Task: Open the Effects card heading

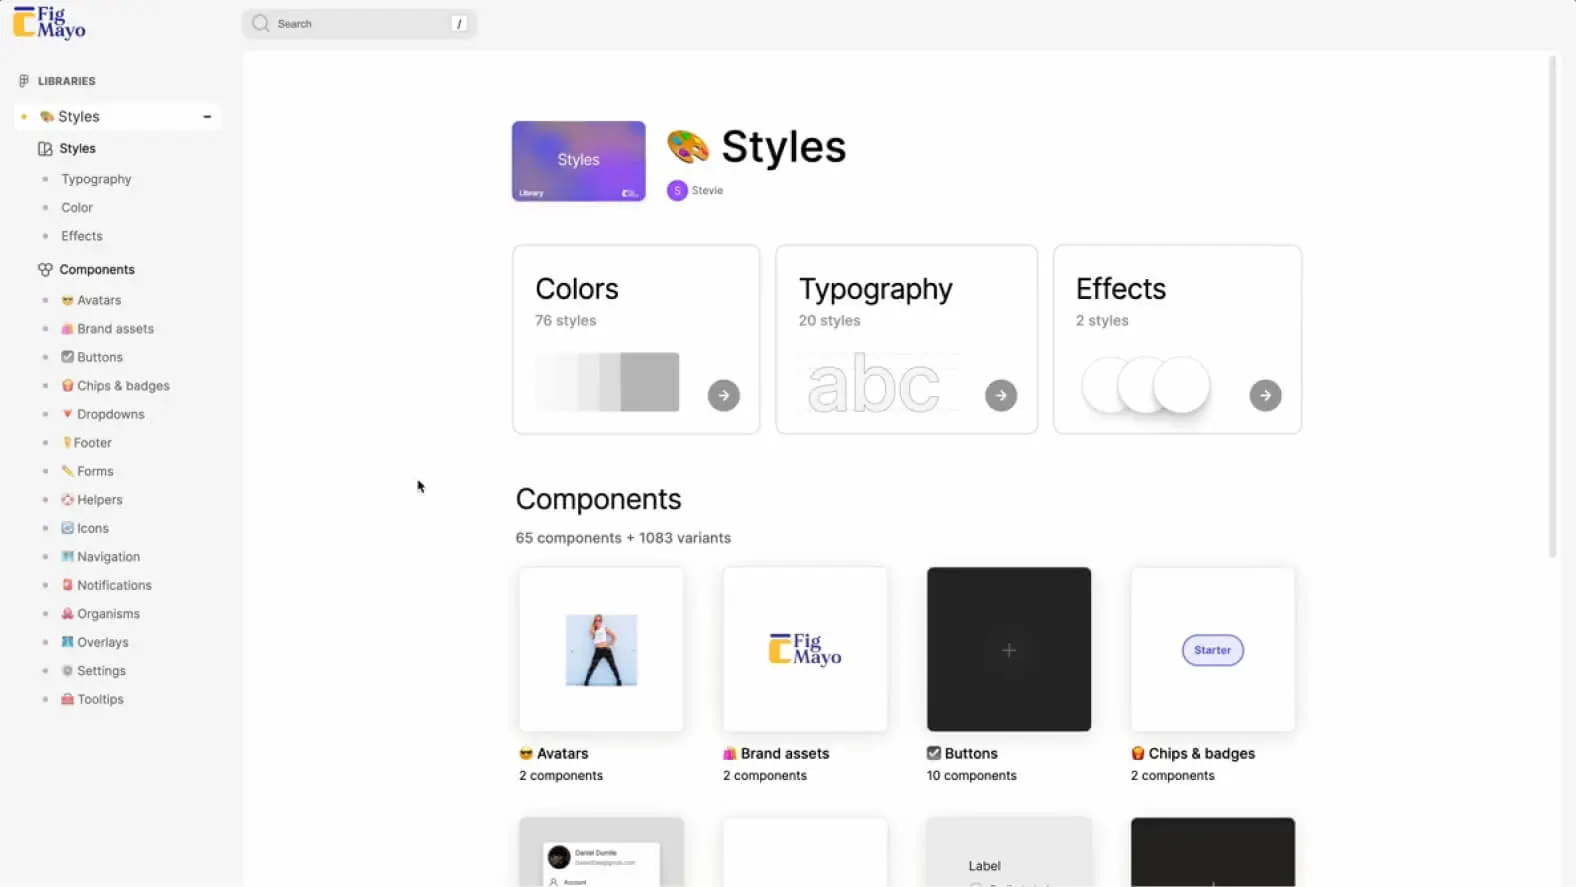Action: (x=1121, y=289)
